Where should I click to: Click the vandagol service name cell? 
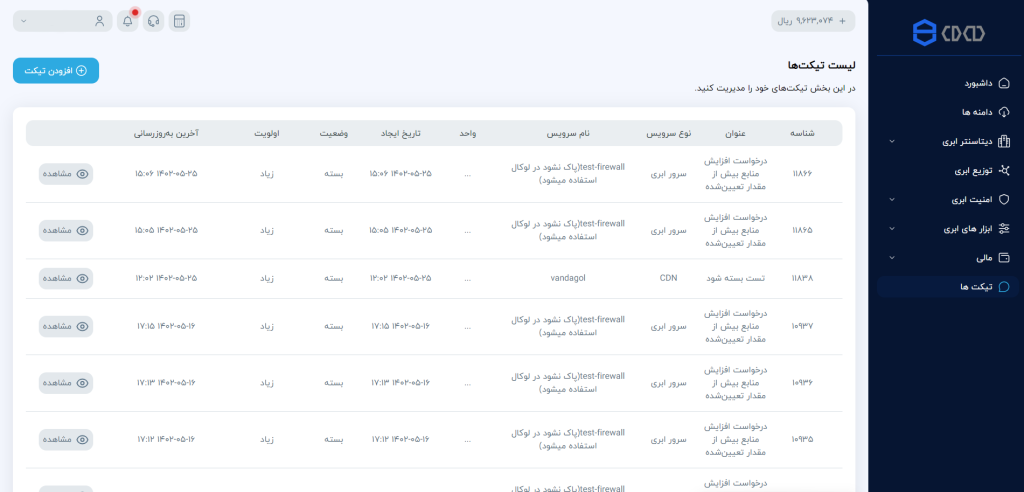click(568, 278)
